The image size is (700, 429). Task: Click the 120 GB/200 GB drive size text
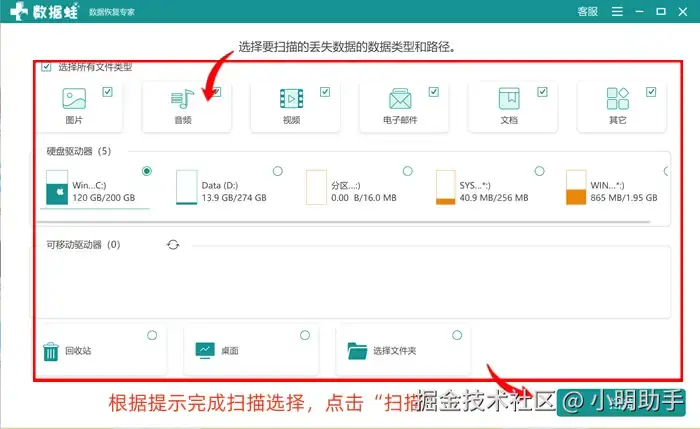tap(104, 198)
